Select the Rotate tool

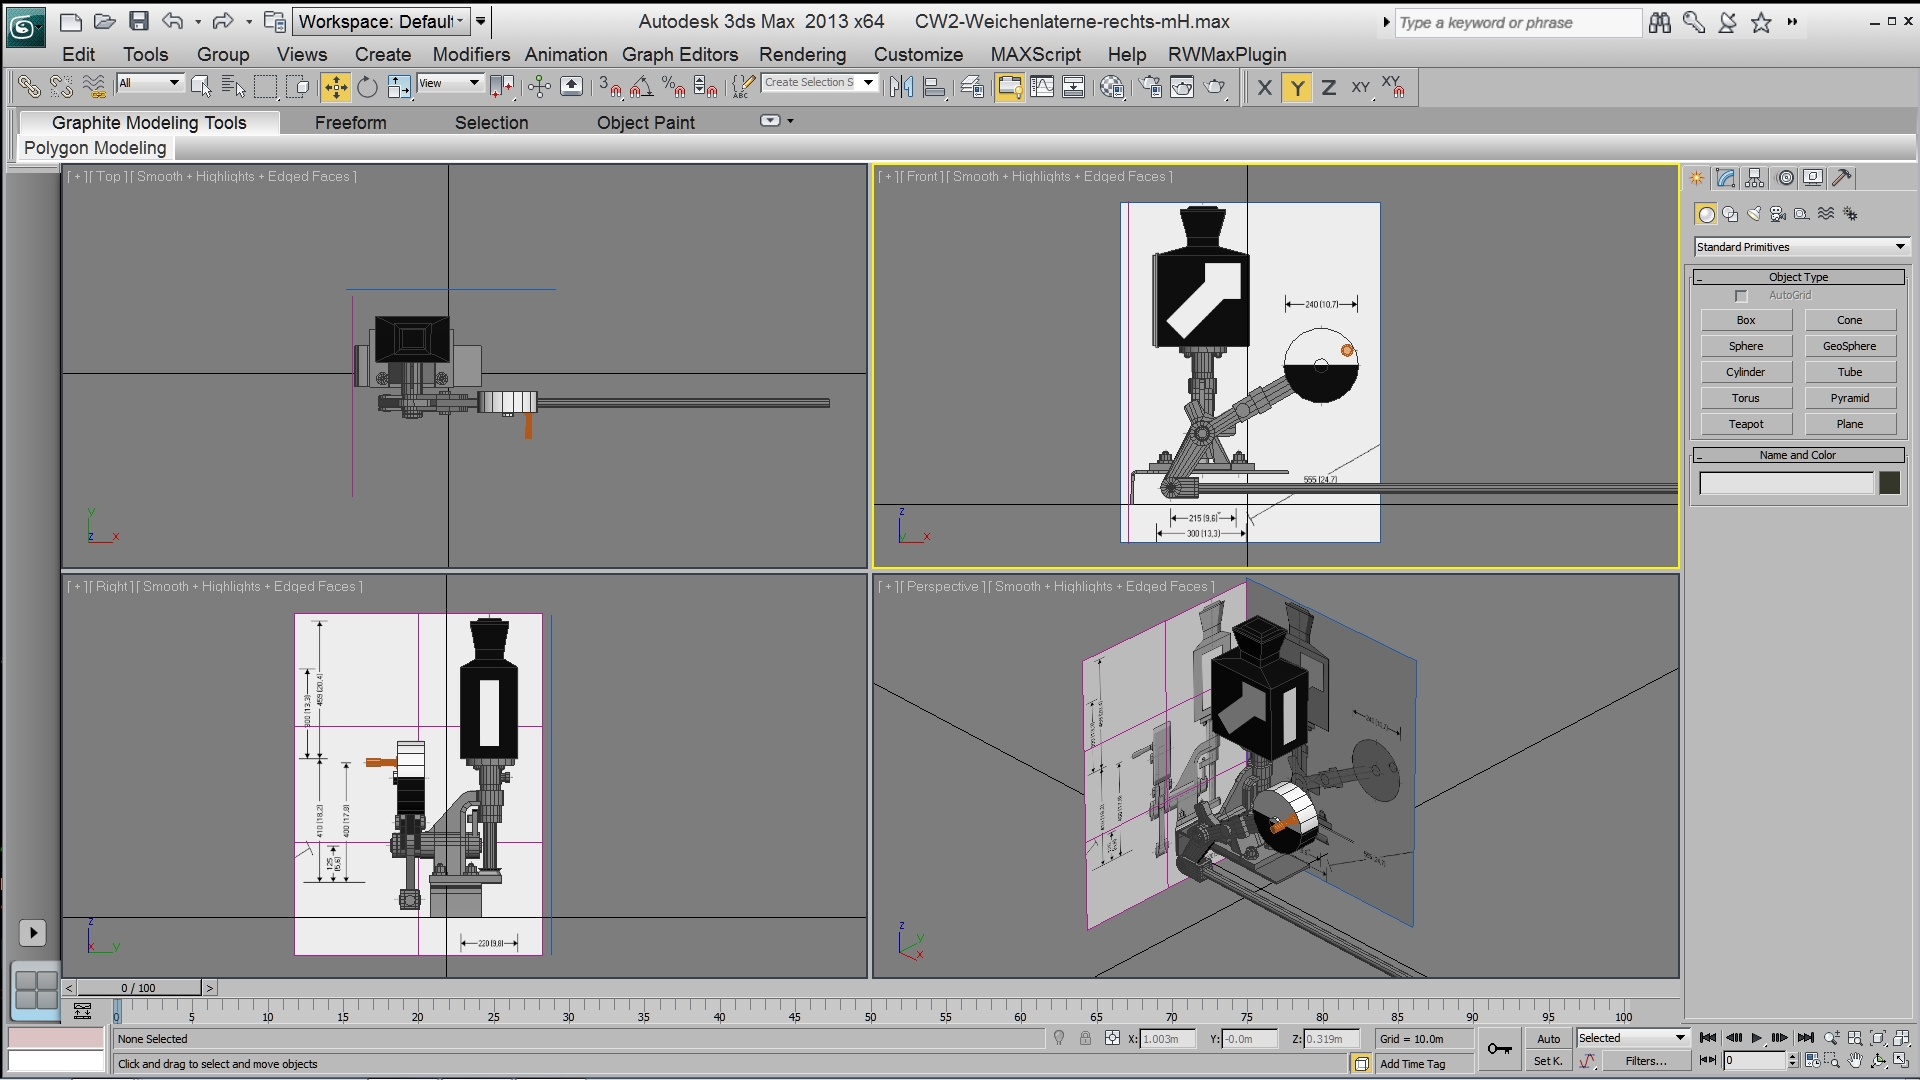tap(367, 88)
